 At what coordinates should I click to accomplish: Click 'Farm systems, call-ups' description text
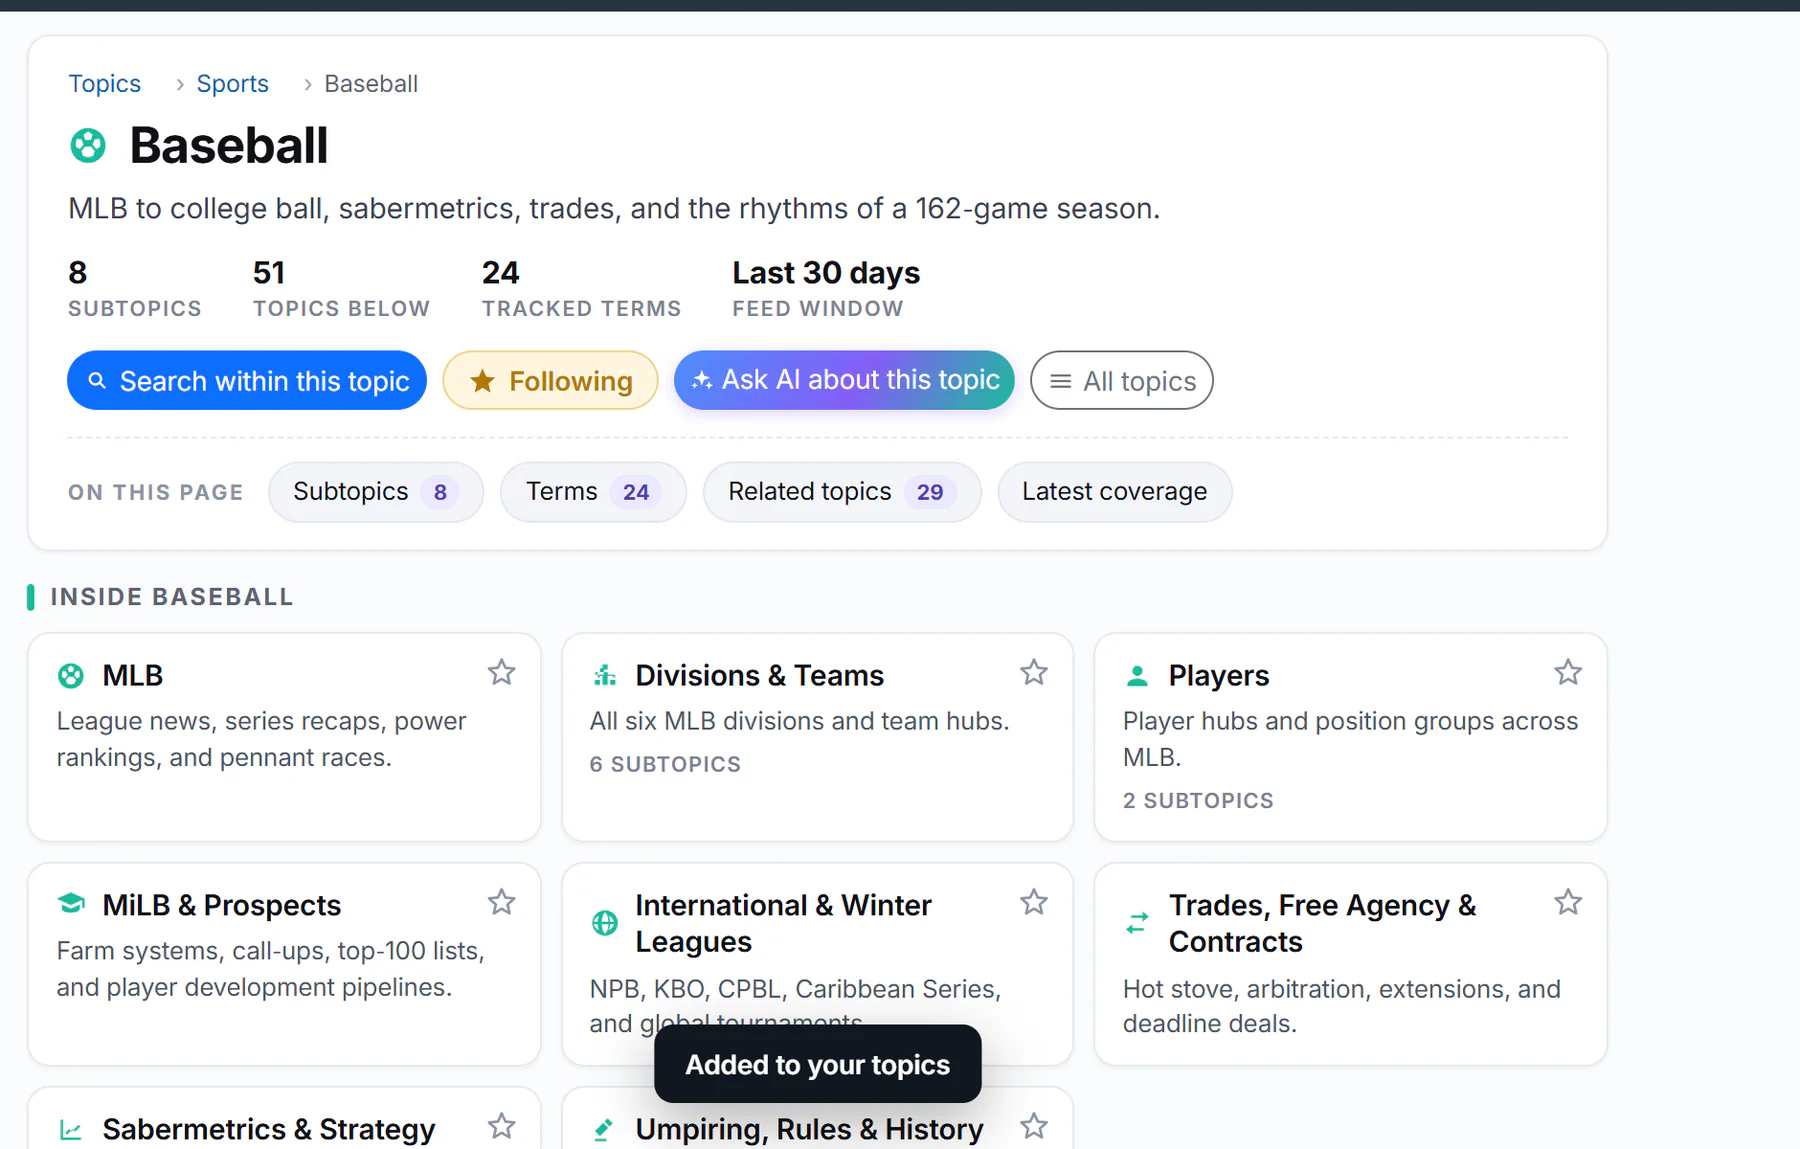[270, 969]
